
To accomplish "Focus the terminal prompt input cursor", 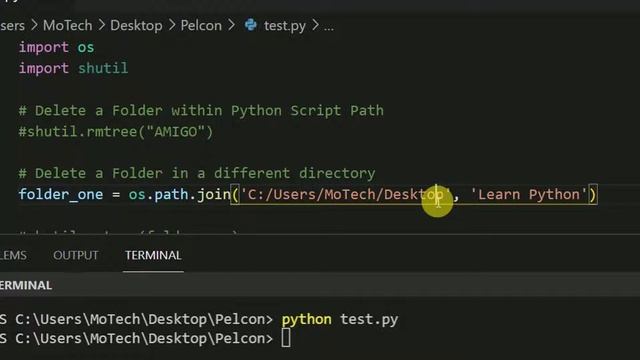I will tap(286, 338).
